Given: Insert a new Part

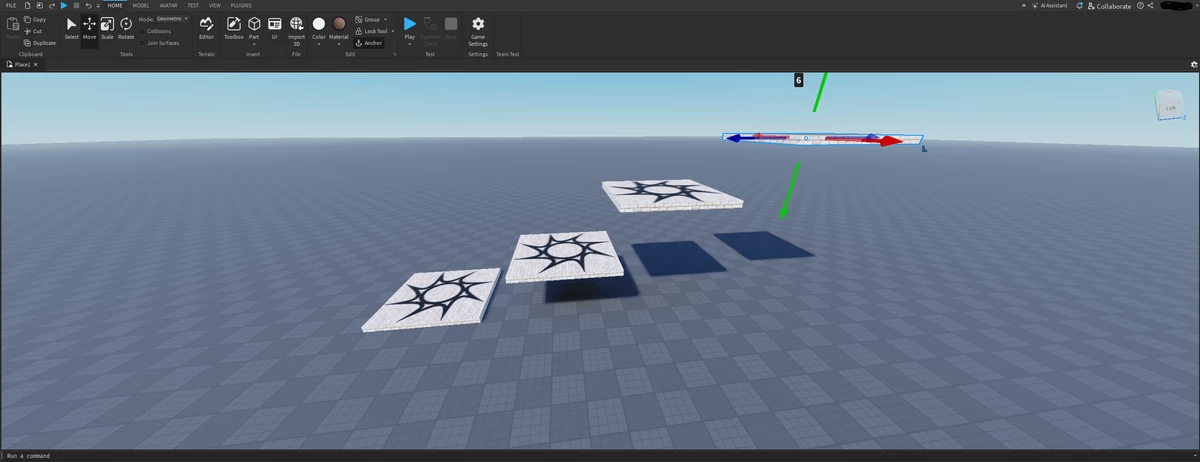Looking at the screenshot, I should point(254,27).
